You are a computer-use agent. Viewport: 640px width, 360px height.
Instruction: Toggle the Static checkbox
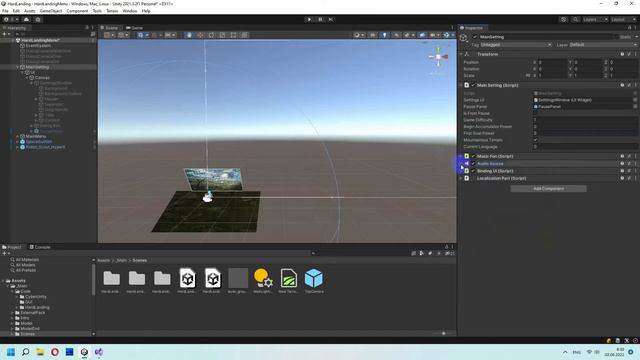click(x=617, y=37)
